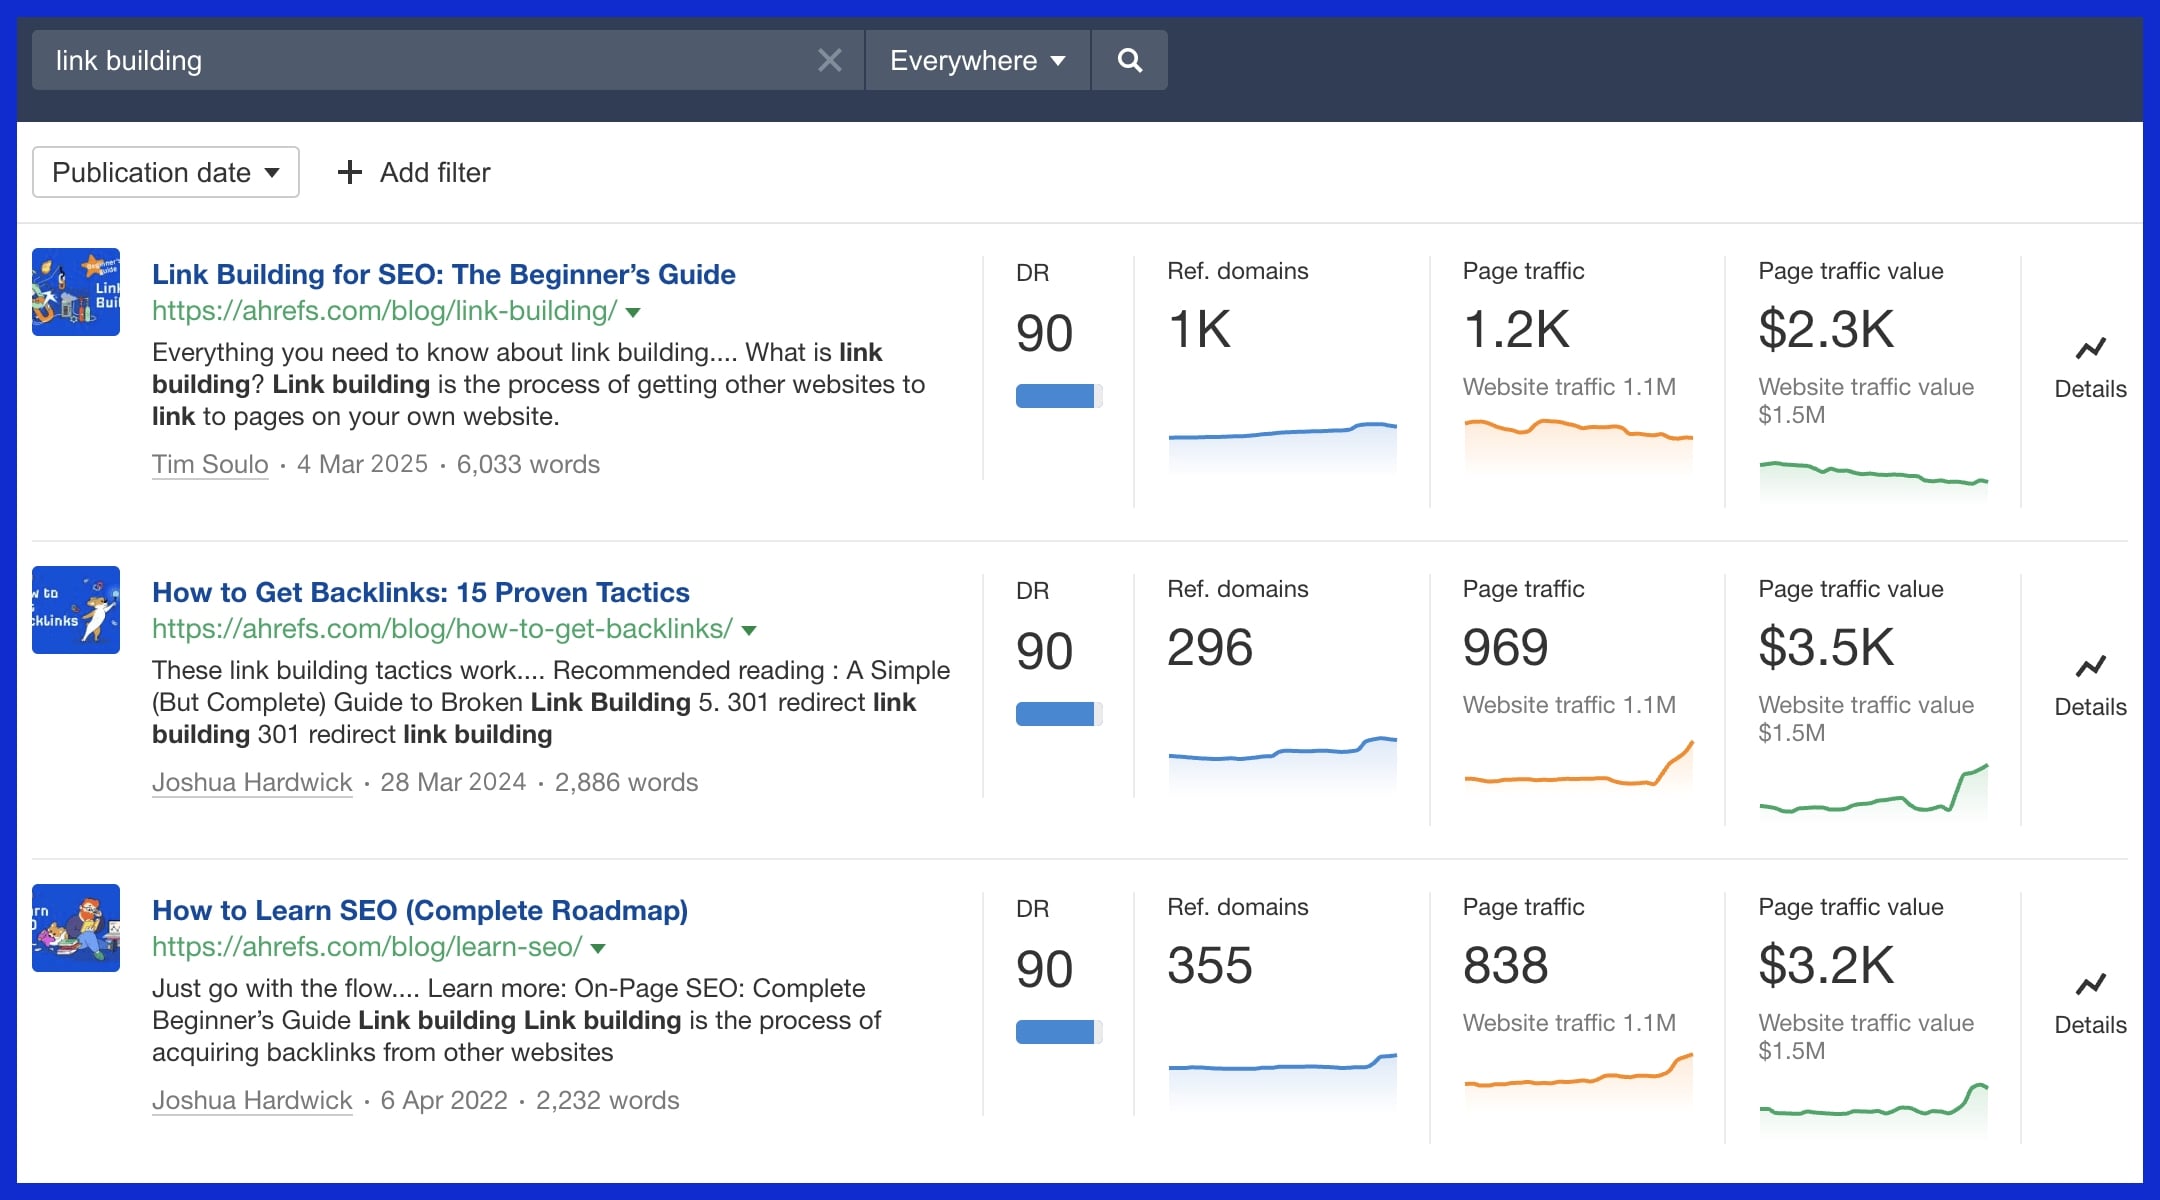Open ahrefs.com/blog/how-to-get-backlinks/ URL

click(x=442, y=629)
